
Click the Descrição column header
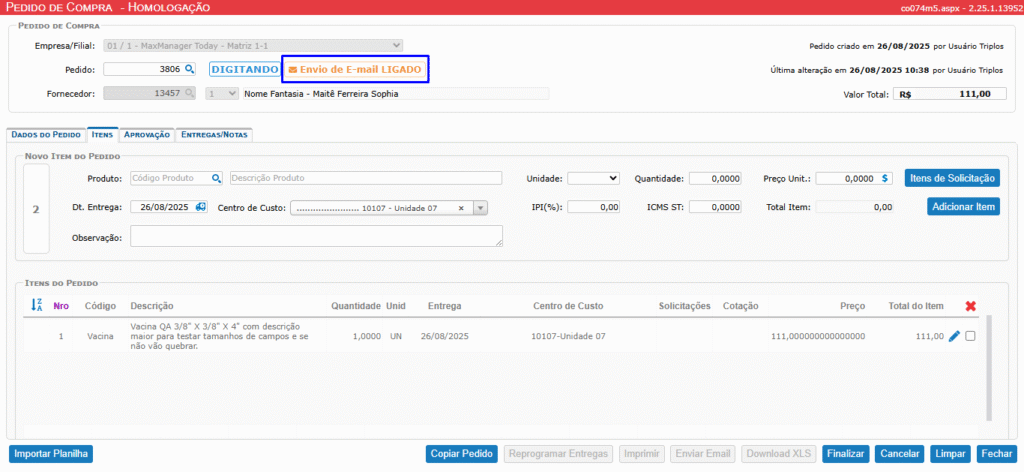pos(152,306)
